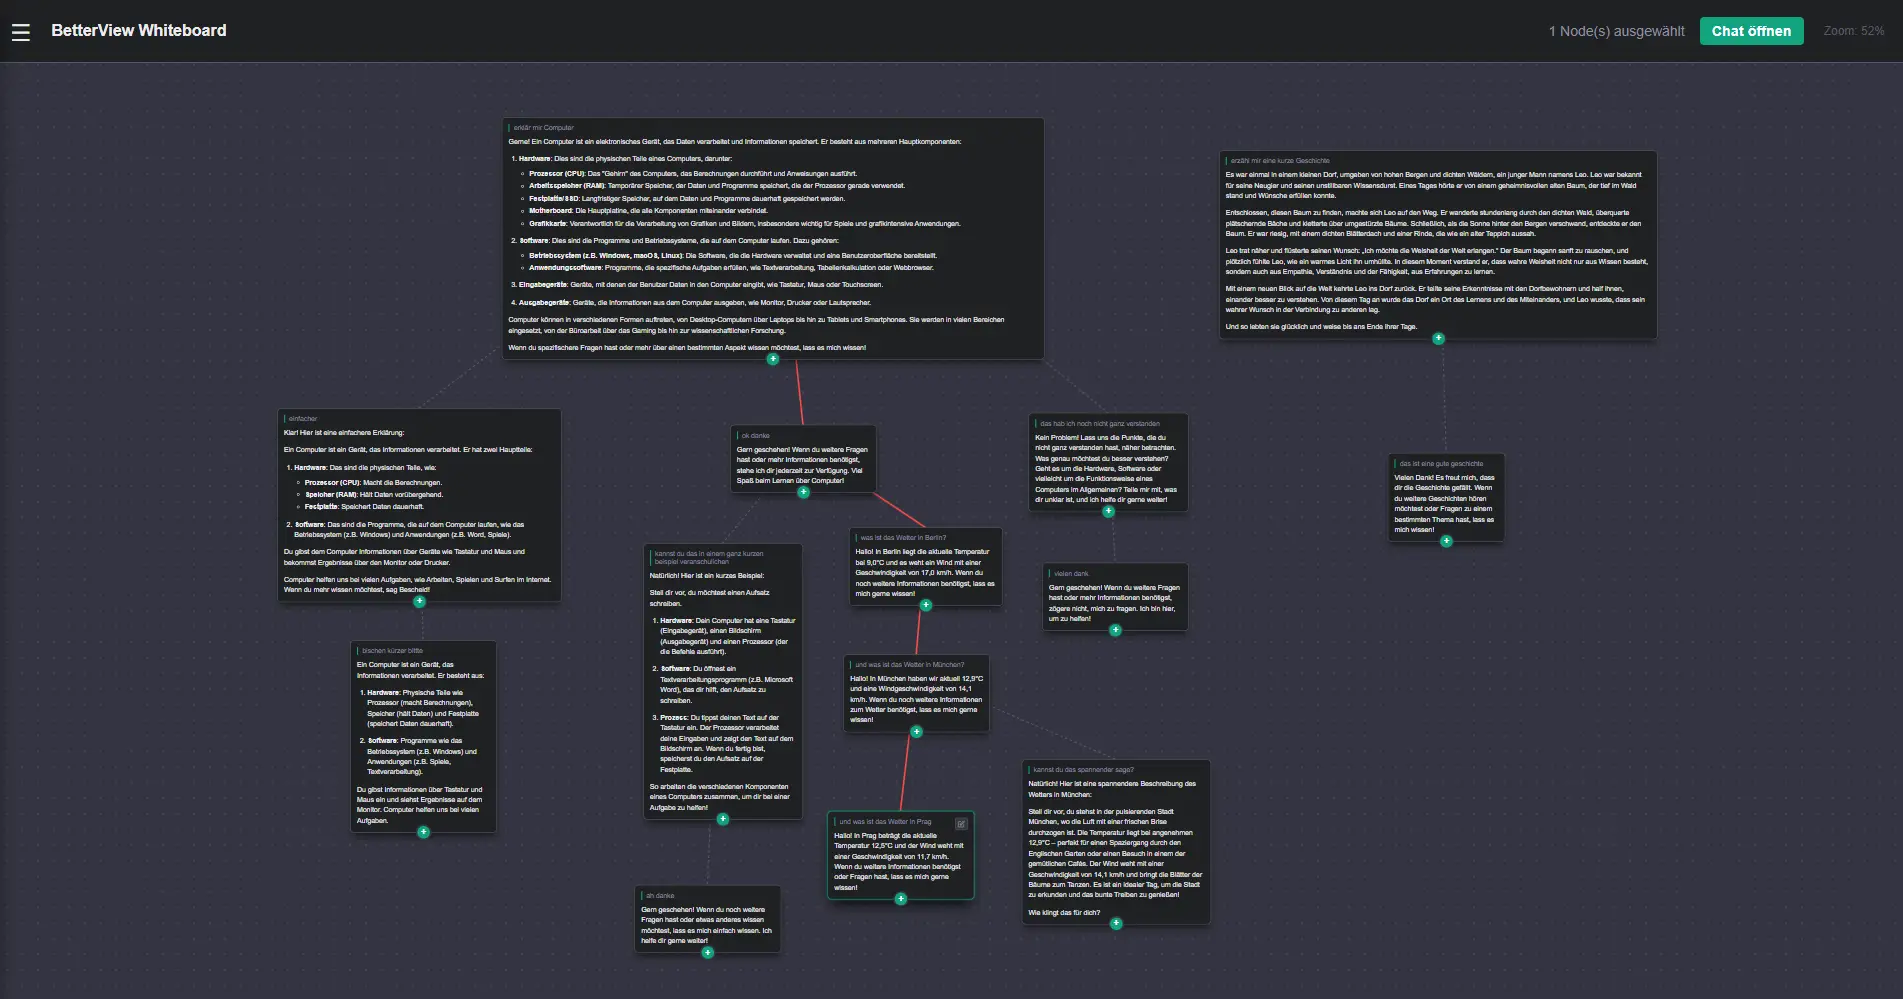
Task: Add child node under 'und was ist das Wetter in Prag'
Action: (900, 899)
